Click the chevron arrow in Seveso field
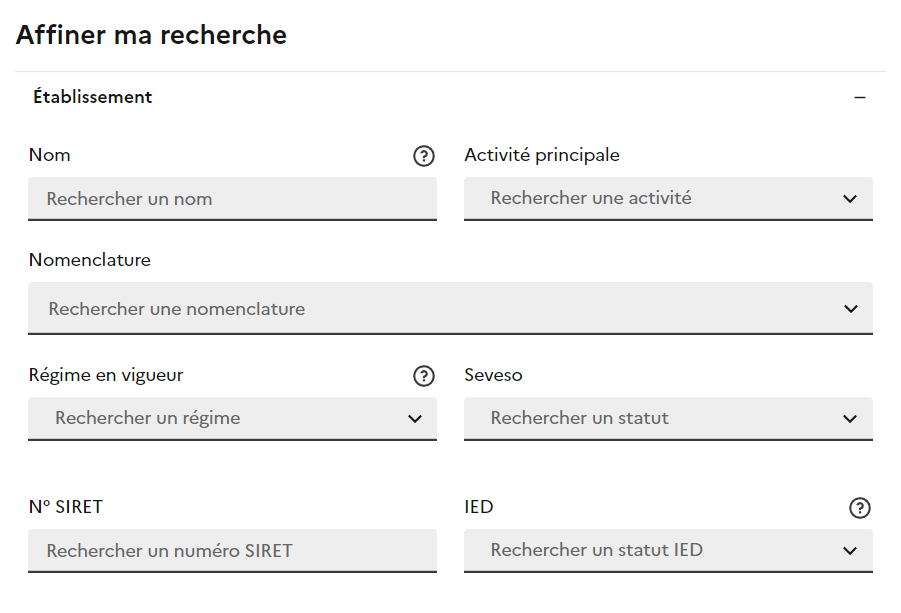This screenshot has height=613, width=901. point(850,419)
